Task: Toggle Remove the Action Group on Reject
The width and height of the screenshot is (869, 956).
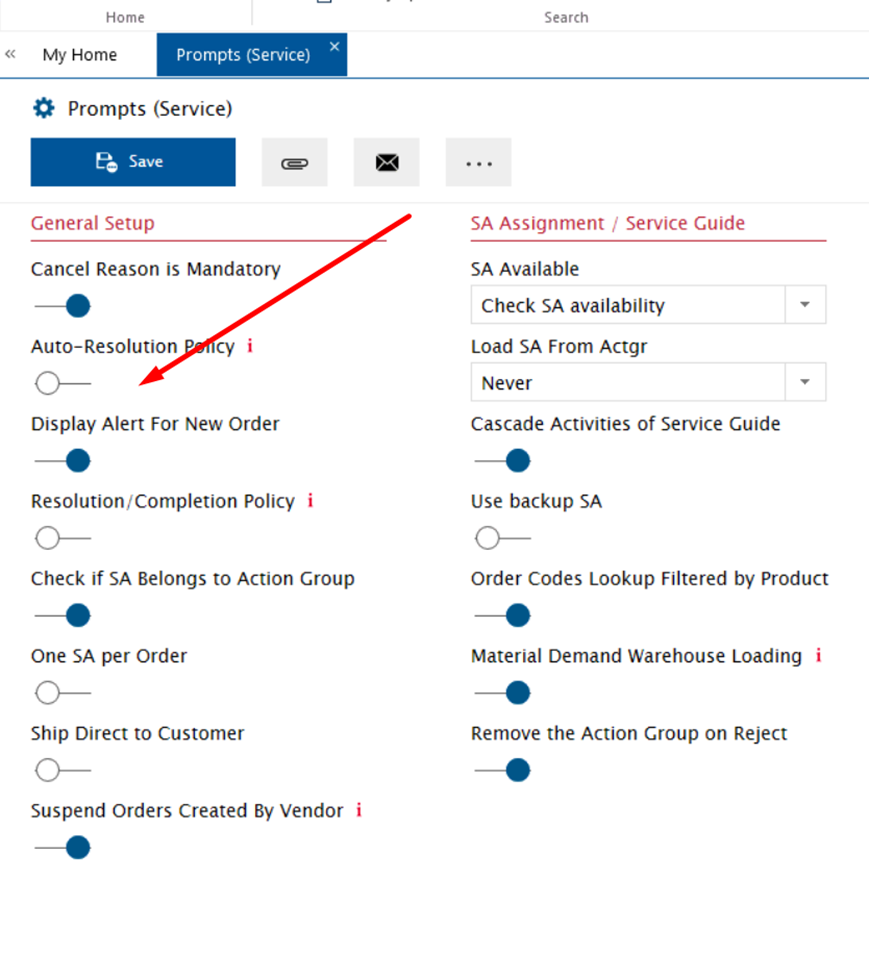Action: coord(502,770)
